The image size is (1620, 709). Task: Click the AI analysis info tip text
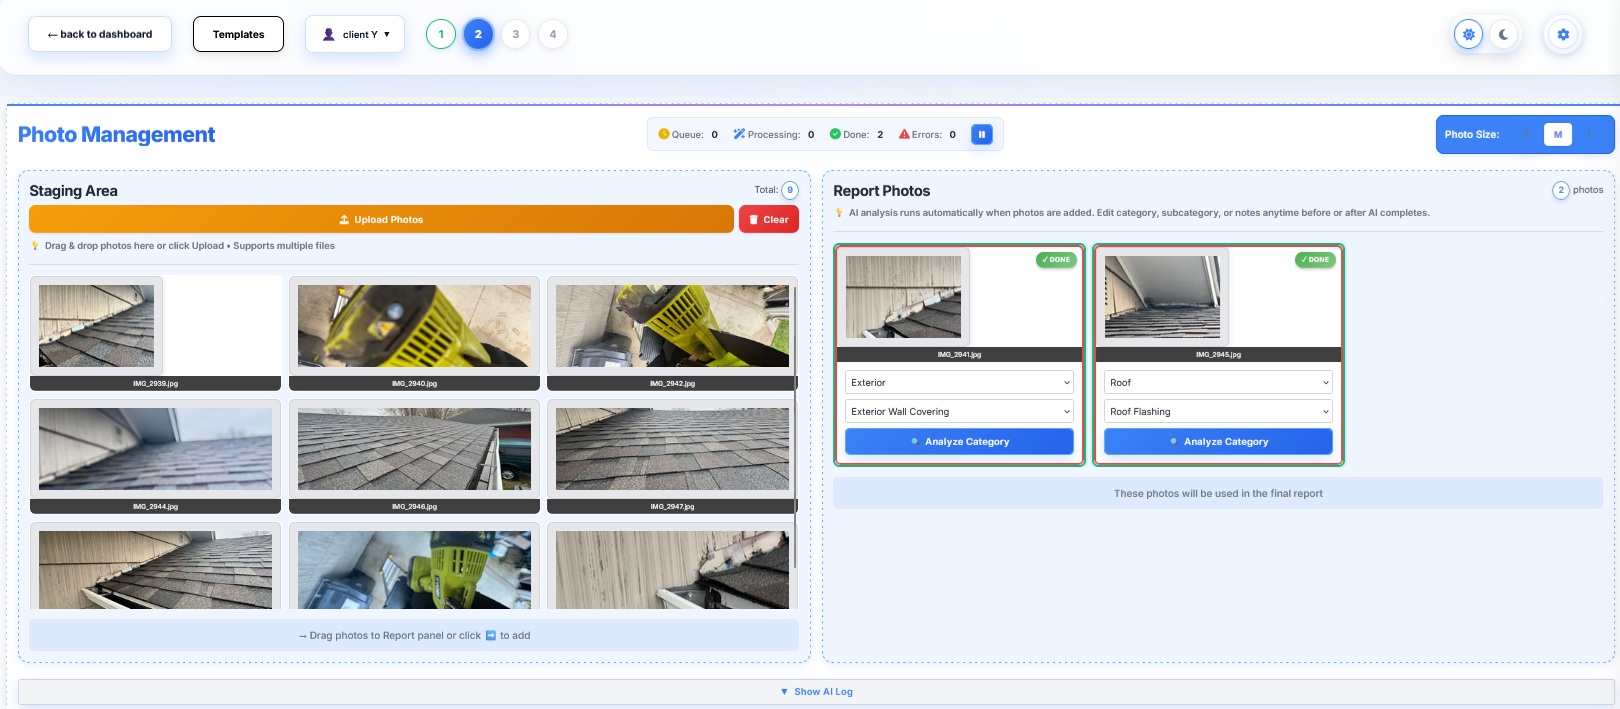[1139, 213]
